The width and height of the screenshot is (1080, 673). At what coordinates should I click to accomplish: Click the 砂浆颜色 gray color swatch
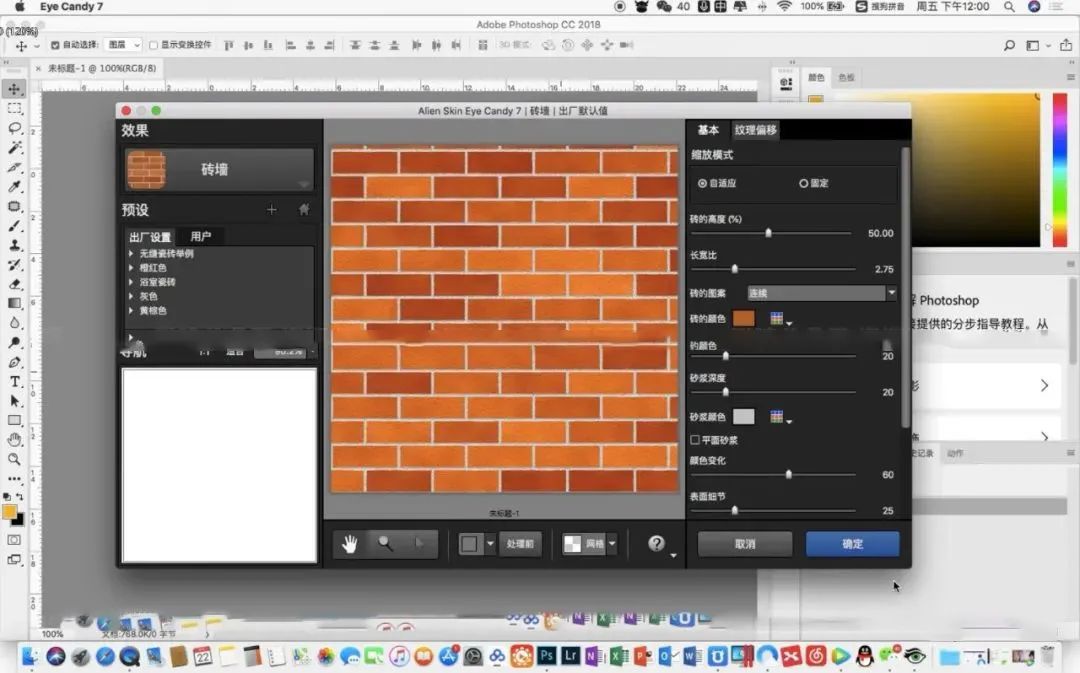[x=744, y=416]
